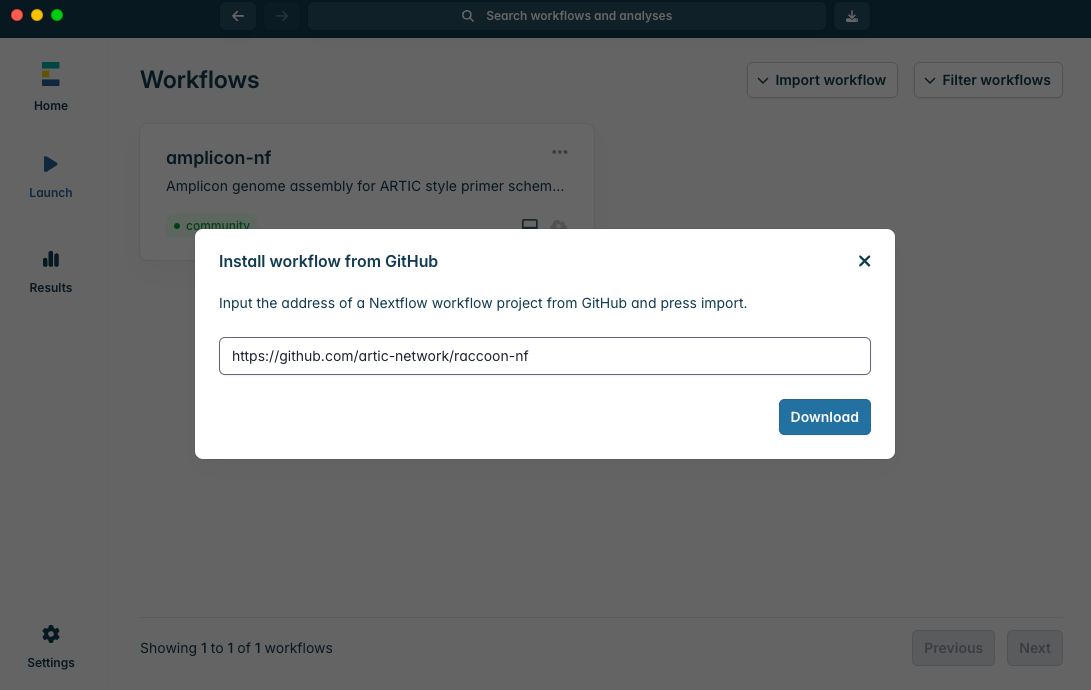
Task: Click the GitHub address input field
Action: [x=544, y=356]
